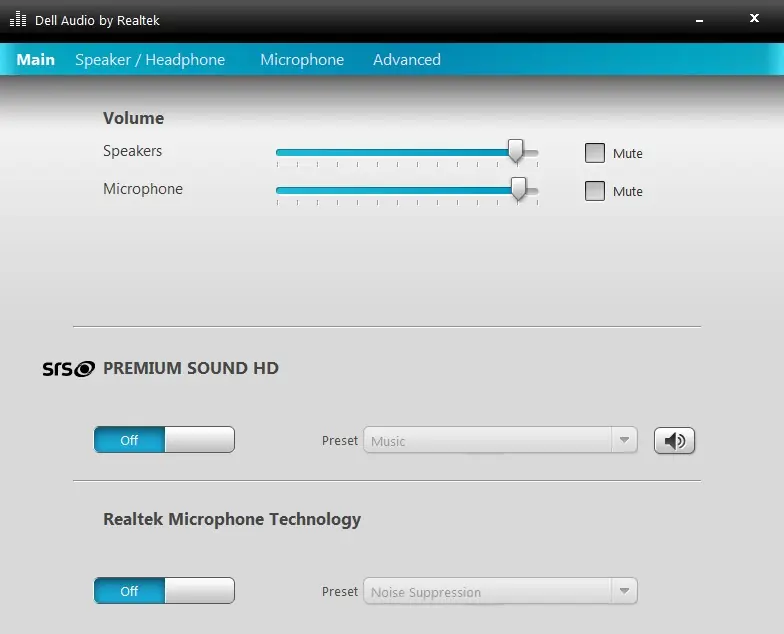Open the Noise Suppression preset dropdown arrow
The image size is (784, 634).
(624, 591)
